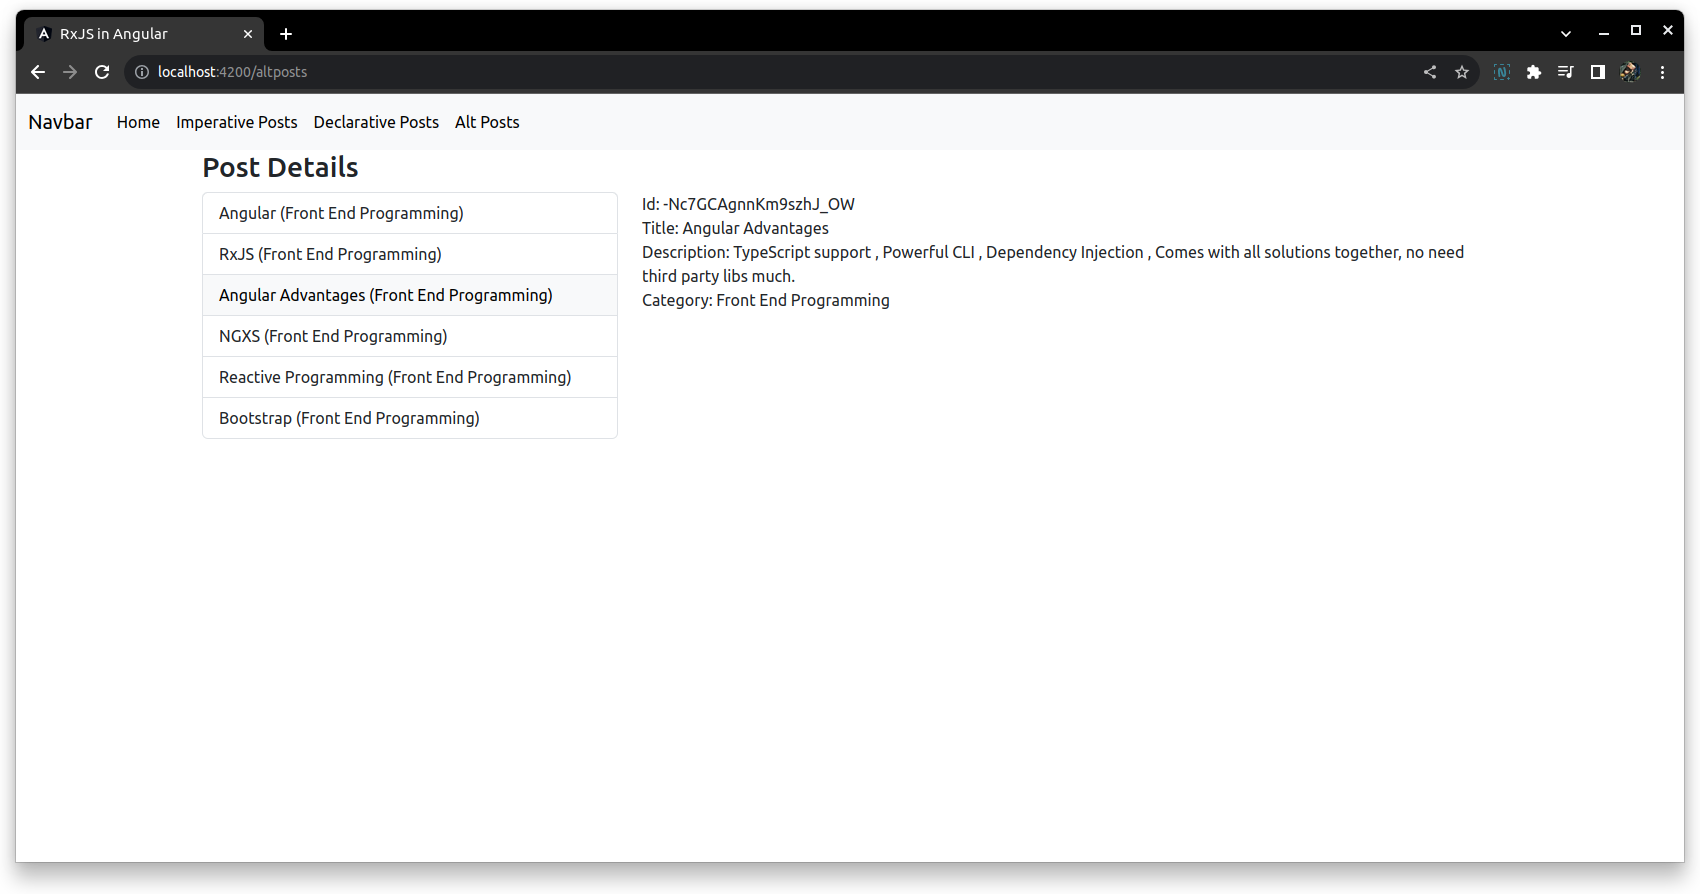Close the RxJS in Angular tab
The image size is (1700, 894).
coord(248,34)
